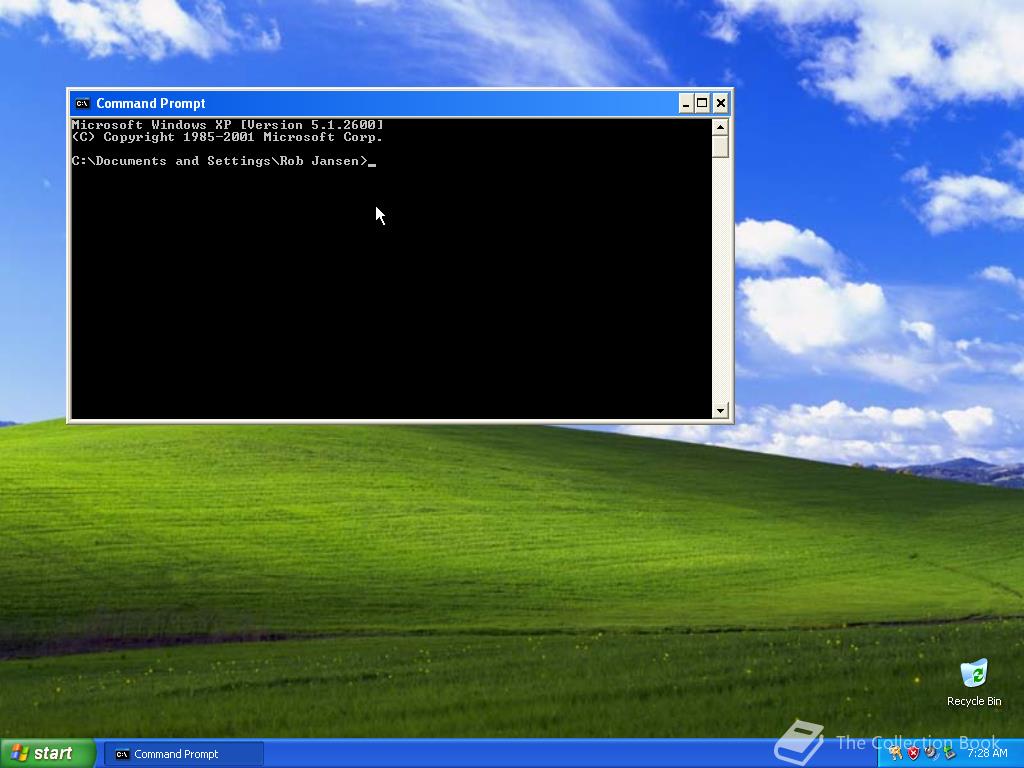Click the 'Command Prompt' window title text
This screenshot has width=1024, height=768.
[x=150, y=103]
